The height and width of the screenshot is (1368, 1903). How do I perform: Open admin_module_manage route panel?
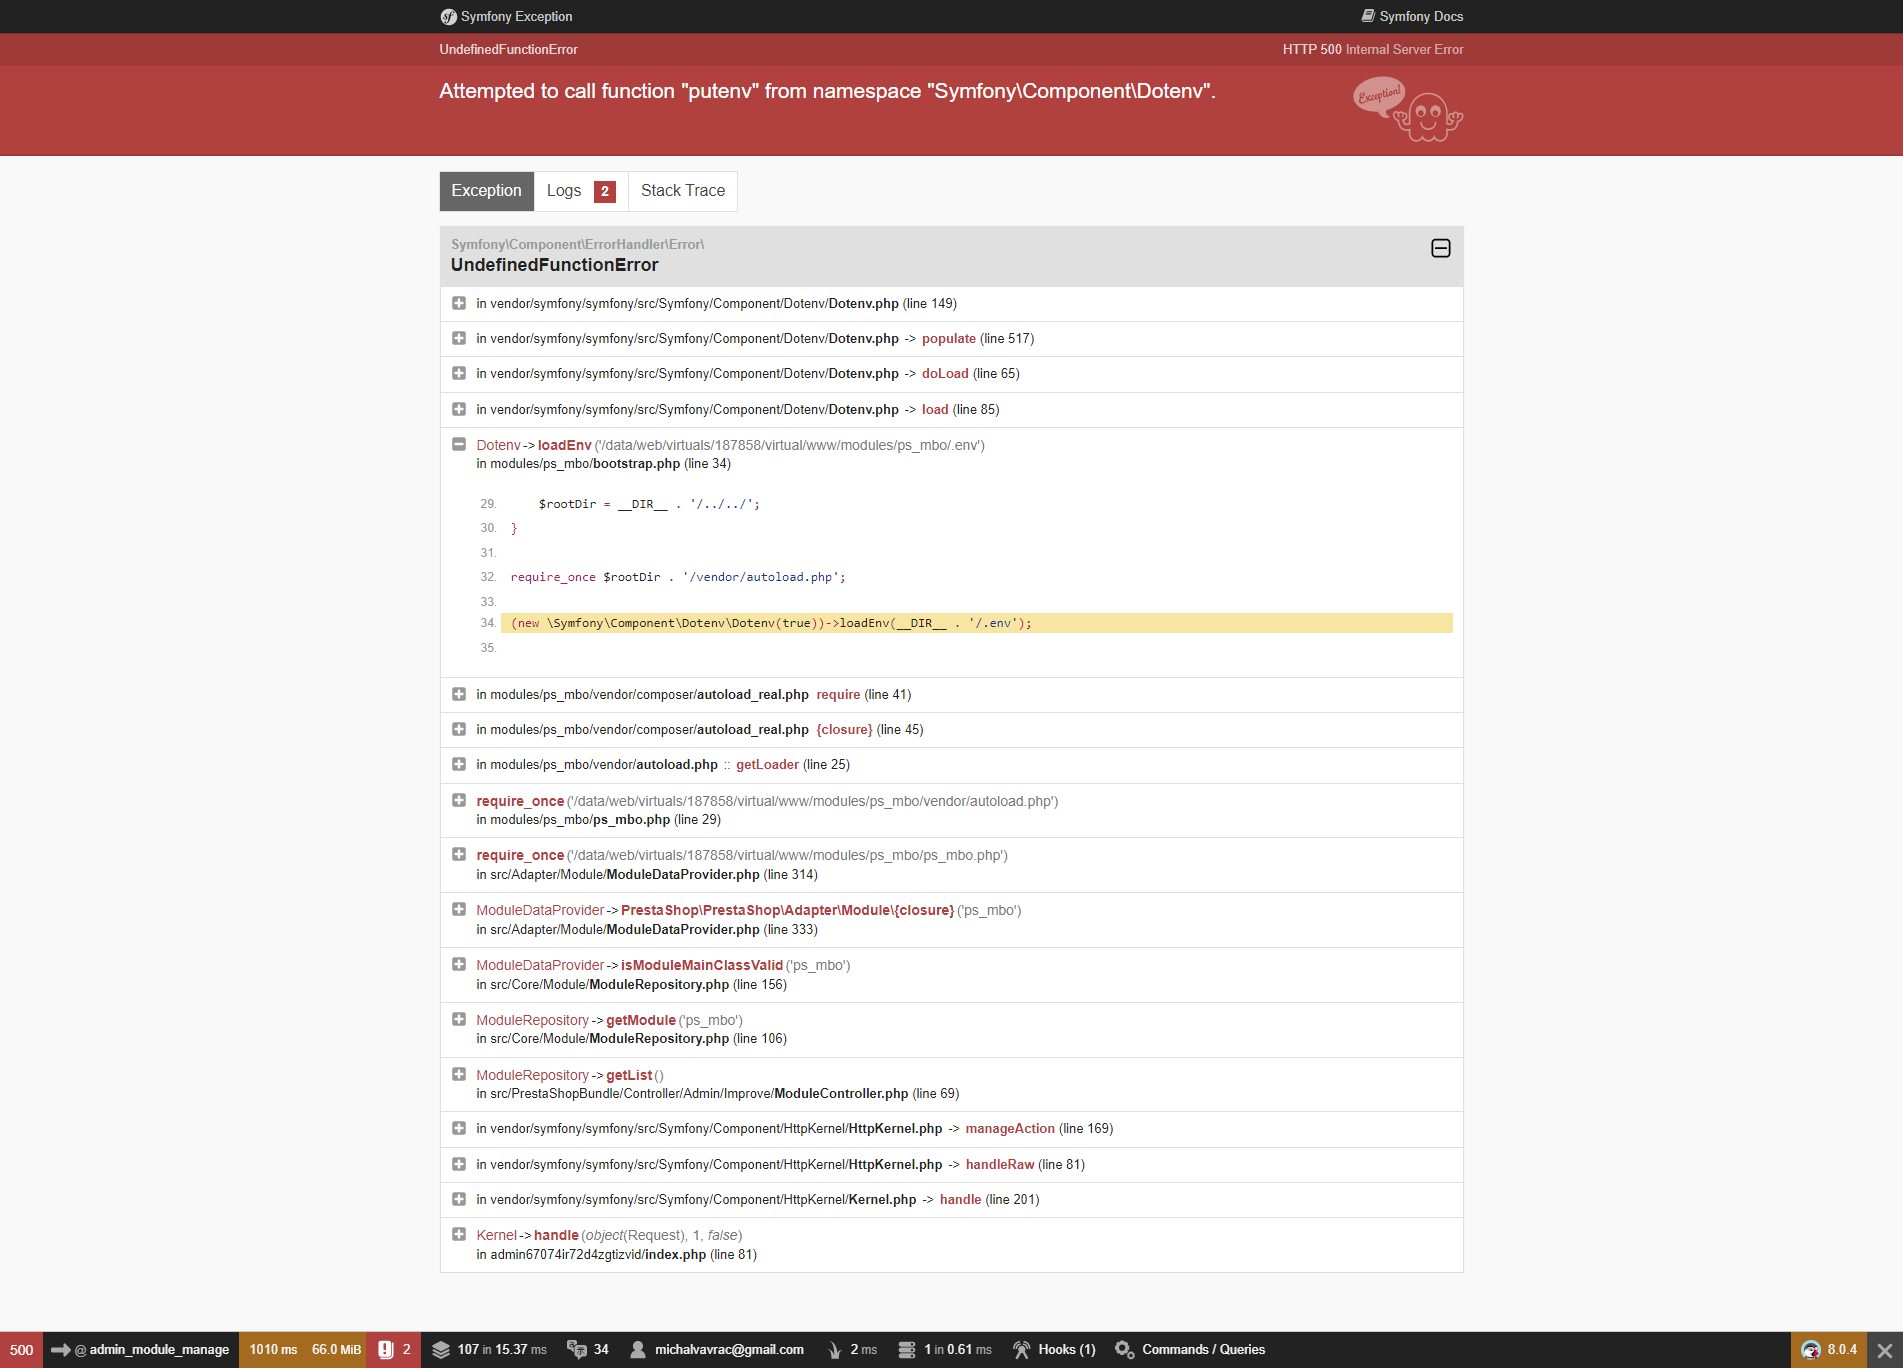click(141, 1350)
